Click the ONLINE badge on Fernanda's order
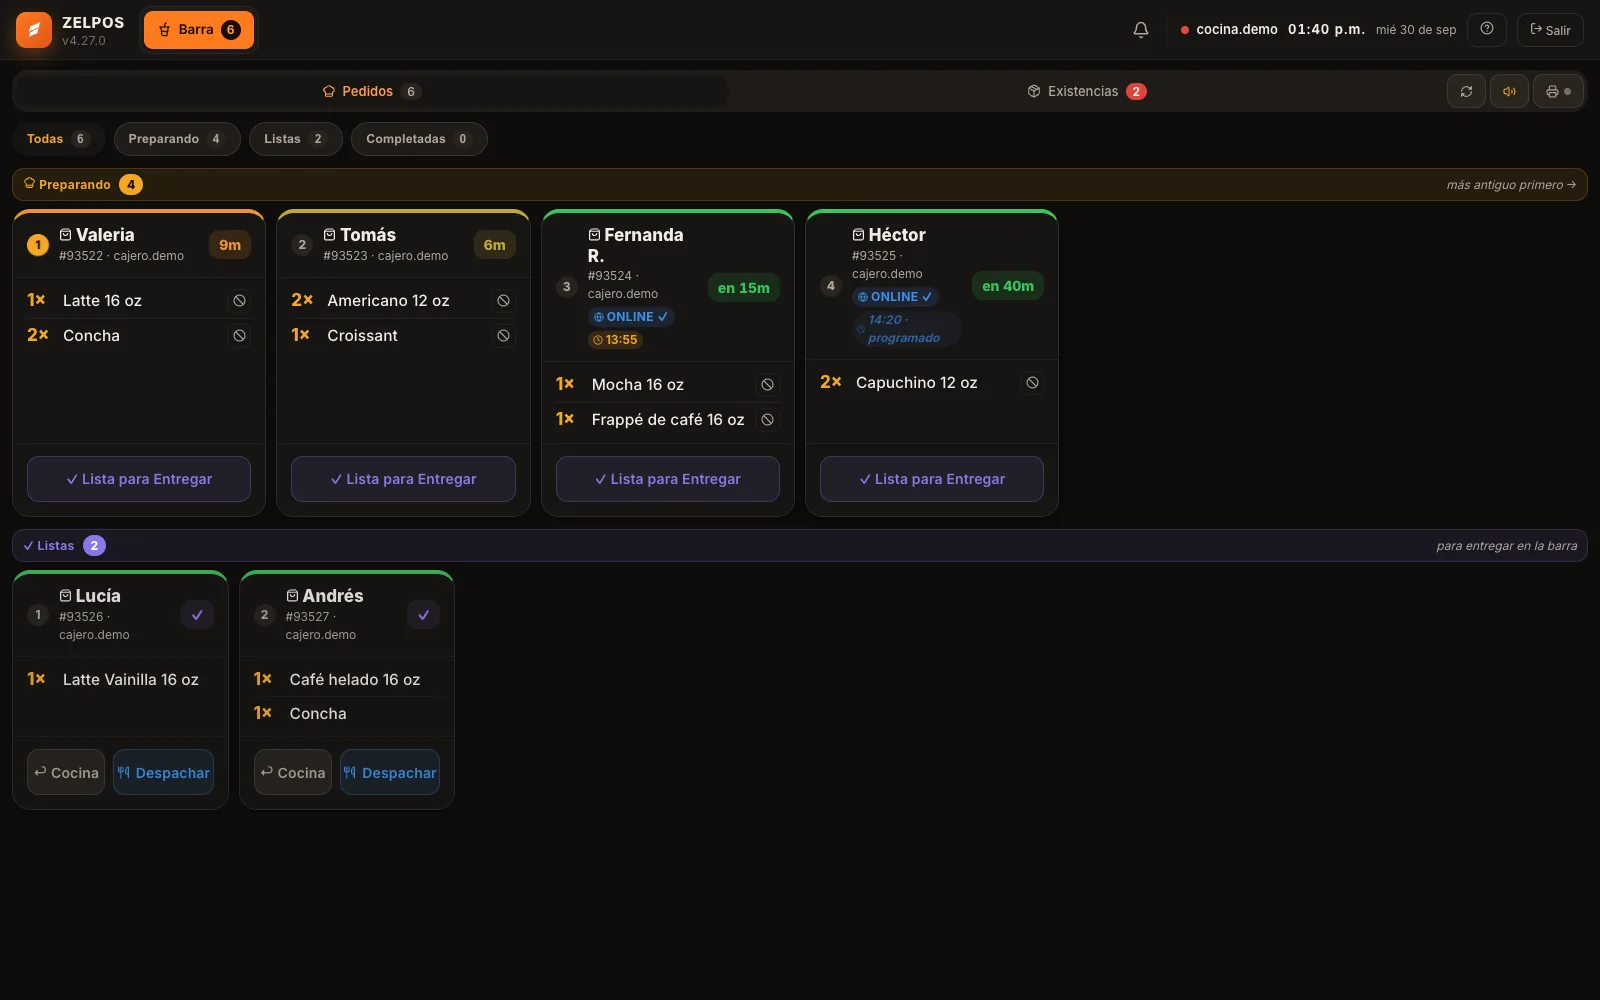 pos(631,317)
